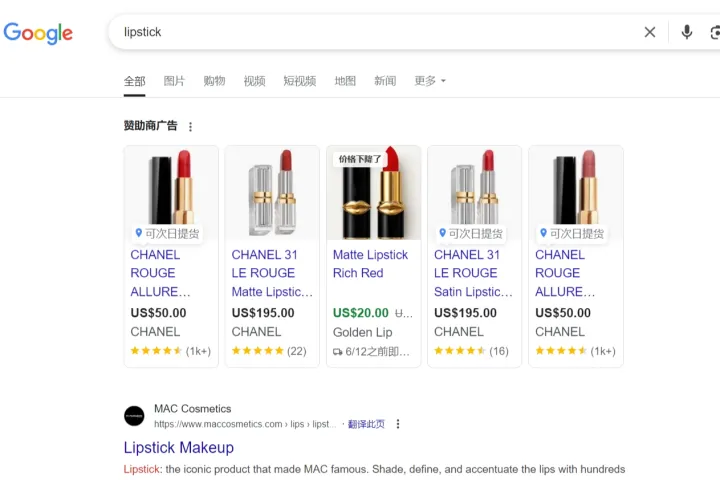720x480 pixels.
Task: Click US$20.00 green sale price
Action: pos(360,313)
